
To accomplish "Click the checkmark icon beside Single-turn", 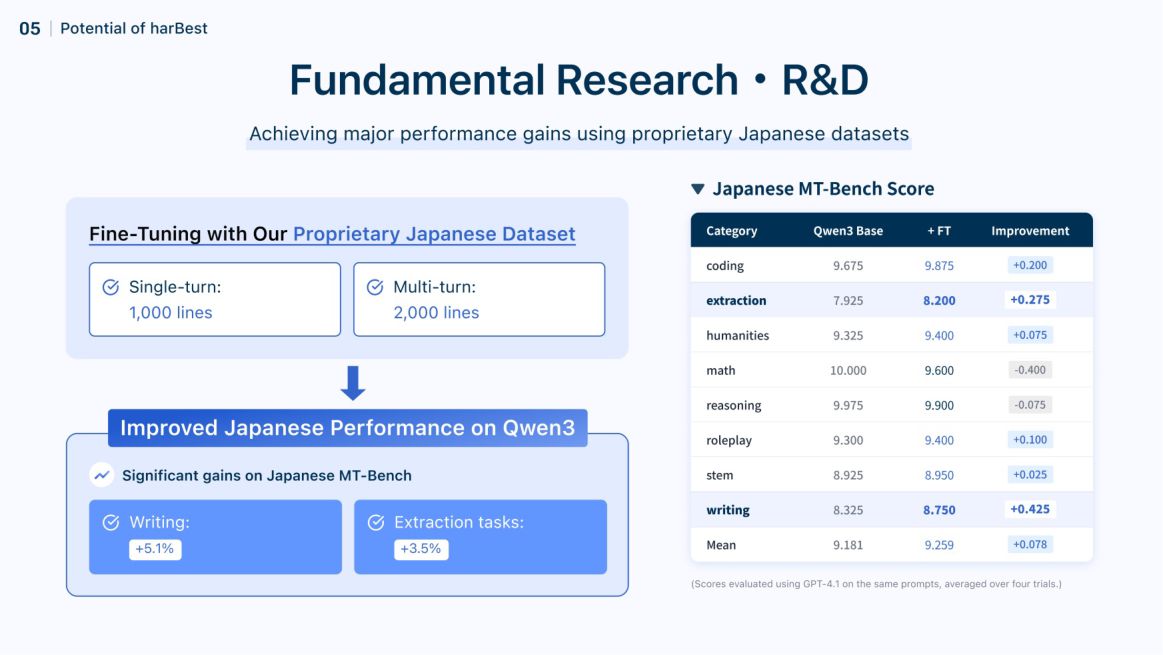I will (111, 287).
